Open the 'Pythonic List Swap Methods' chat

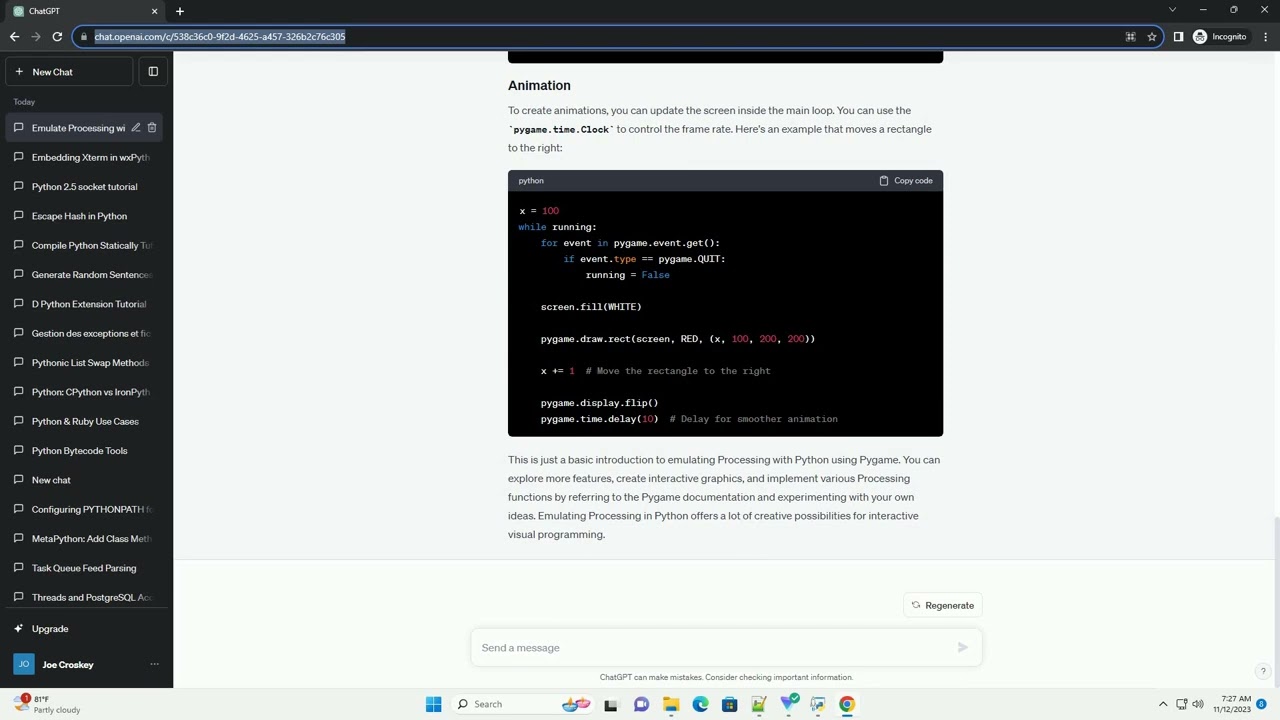(86, 363)
